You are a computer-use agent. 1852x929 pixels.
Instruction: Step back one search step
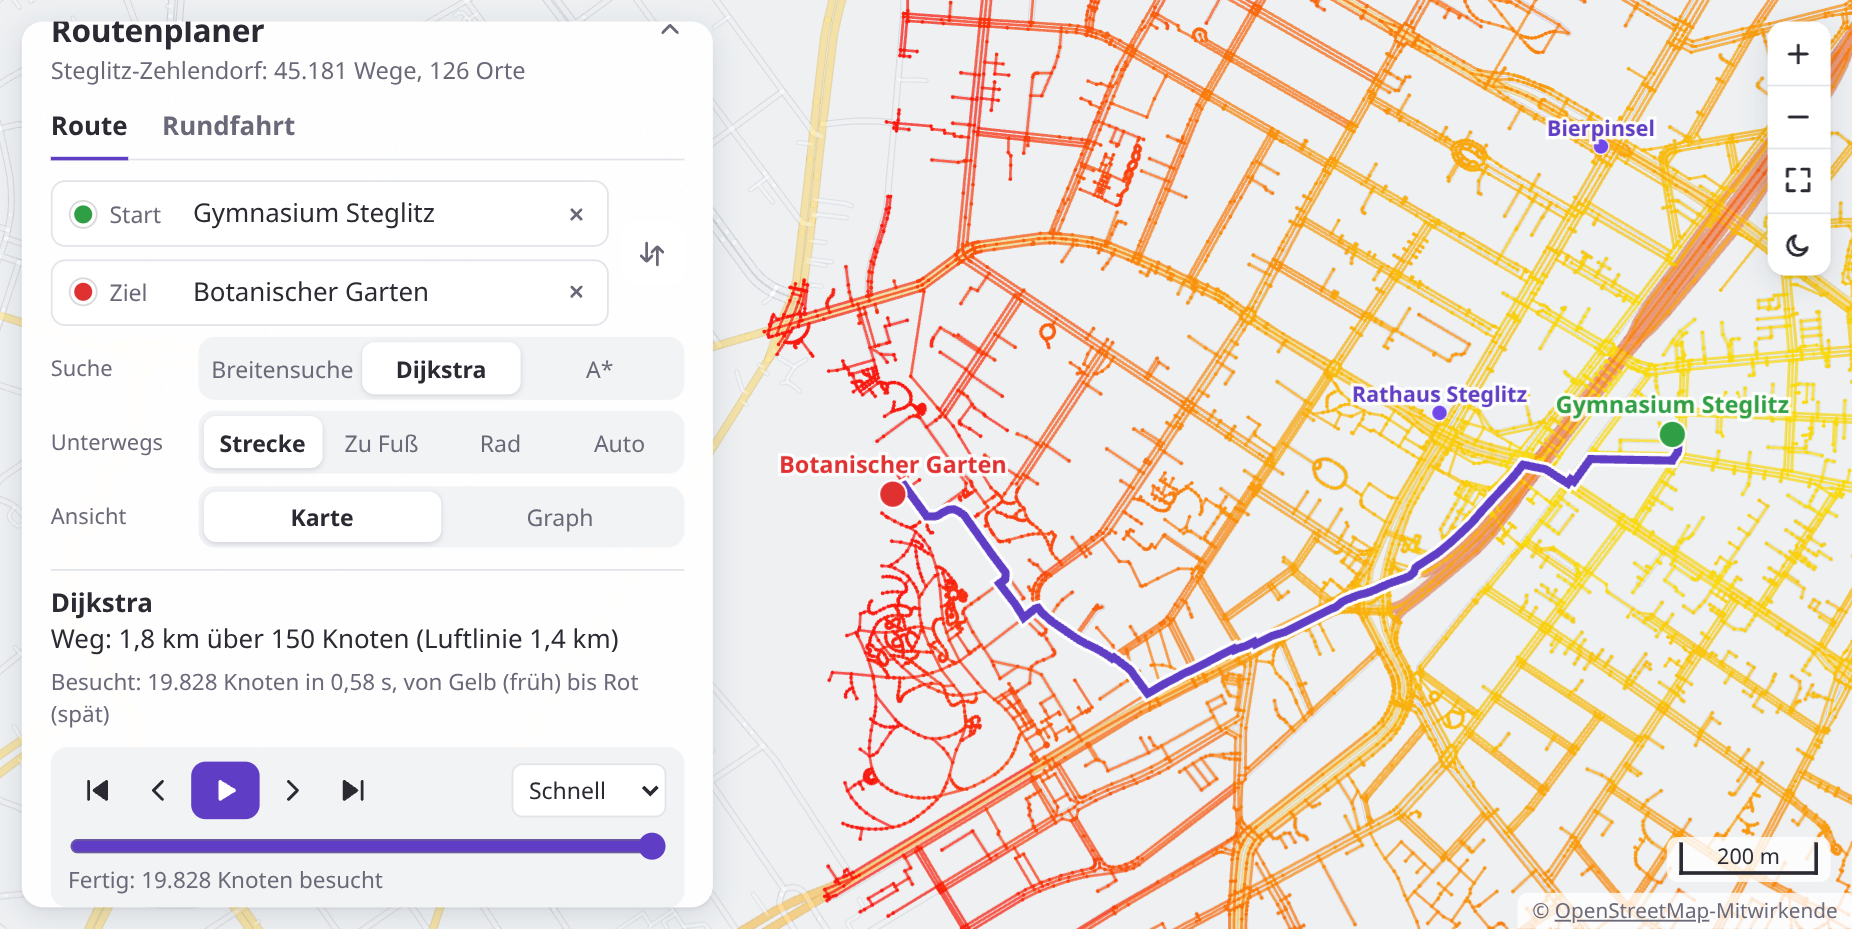(x=158, y=791)
